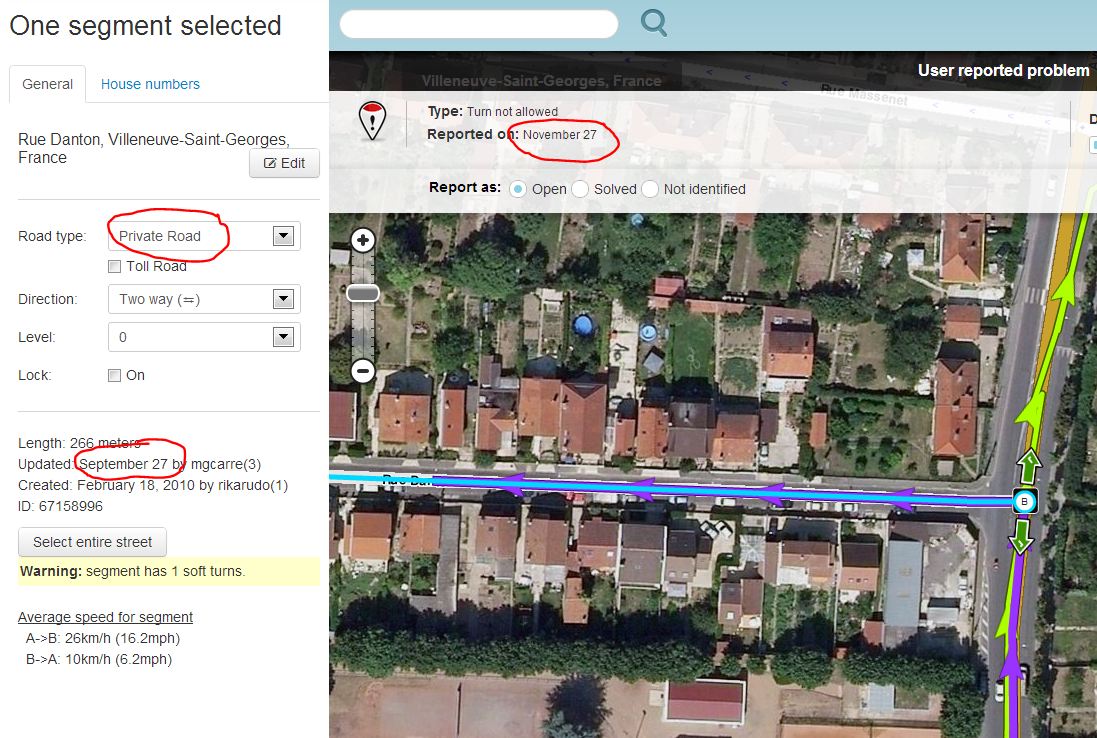Click the map zoom slider handle
Screen dimensions: 1097x738
(363, 293)
